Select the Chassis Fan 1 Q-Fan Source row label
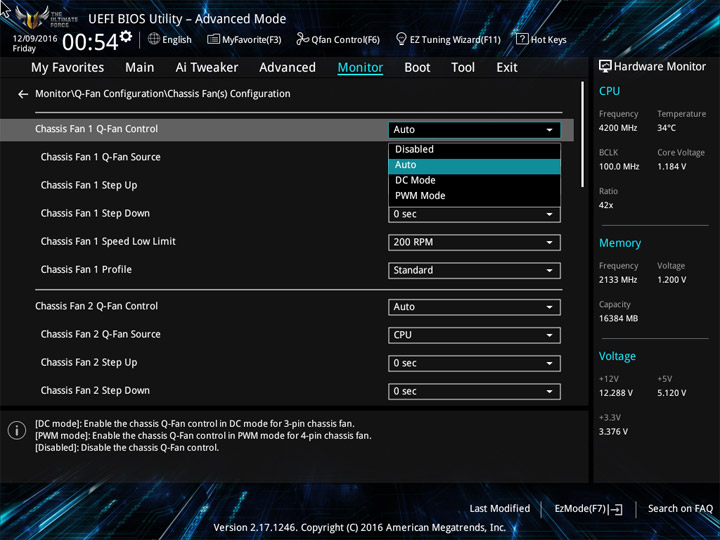 pos(101,157)
